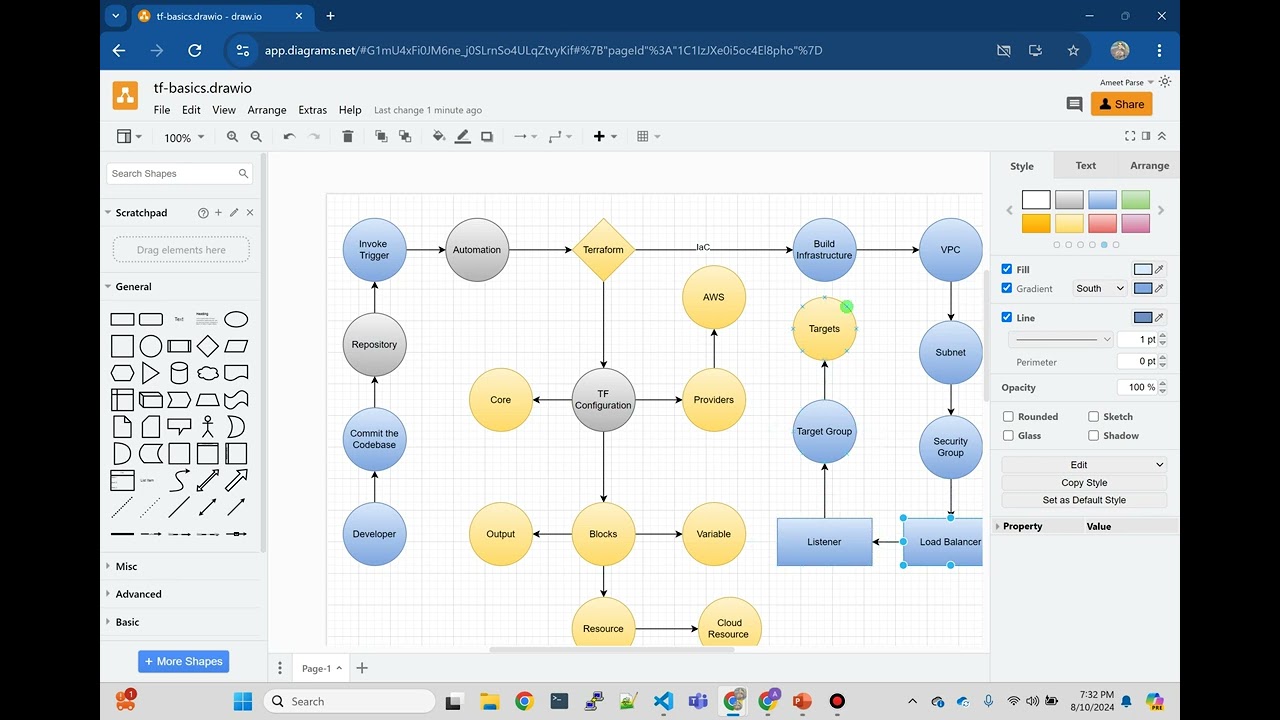Send selection to back toolbar icon
Image resolution: width=1280 pixels, height=720 pixels.
pyautogui.click(x=405, y=137)
